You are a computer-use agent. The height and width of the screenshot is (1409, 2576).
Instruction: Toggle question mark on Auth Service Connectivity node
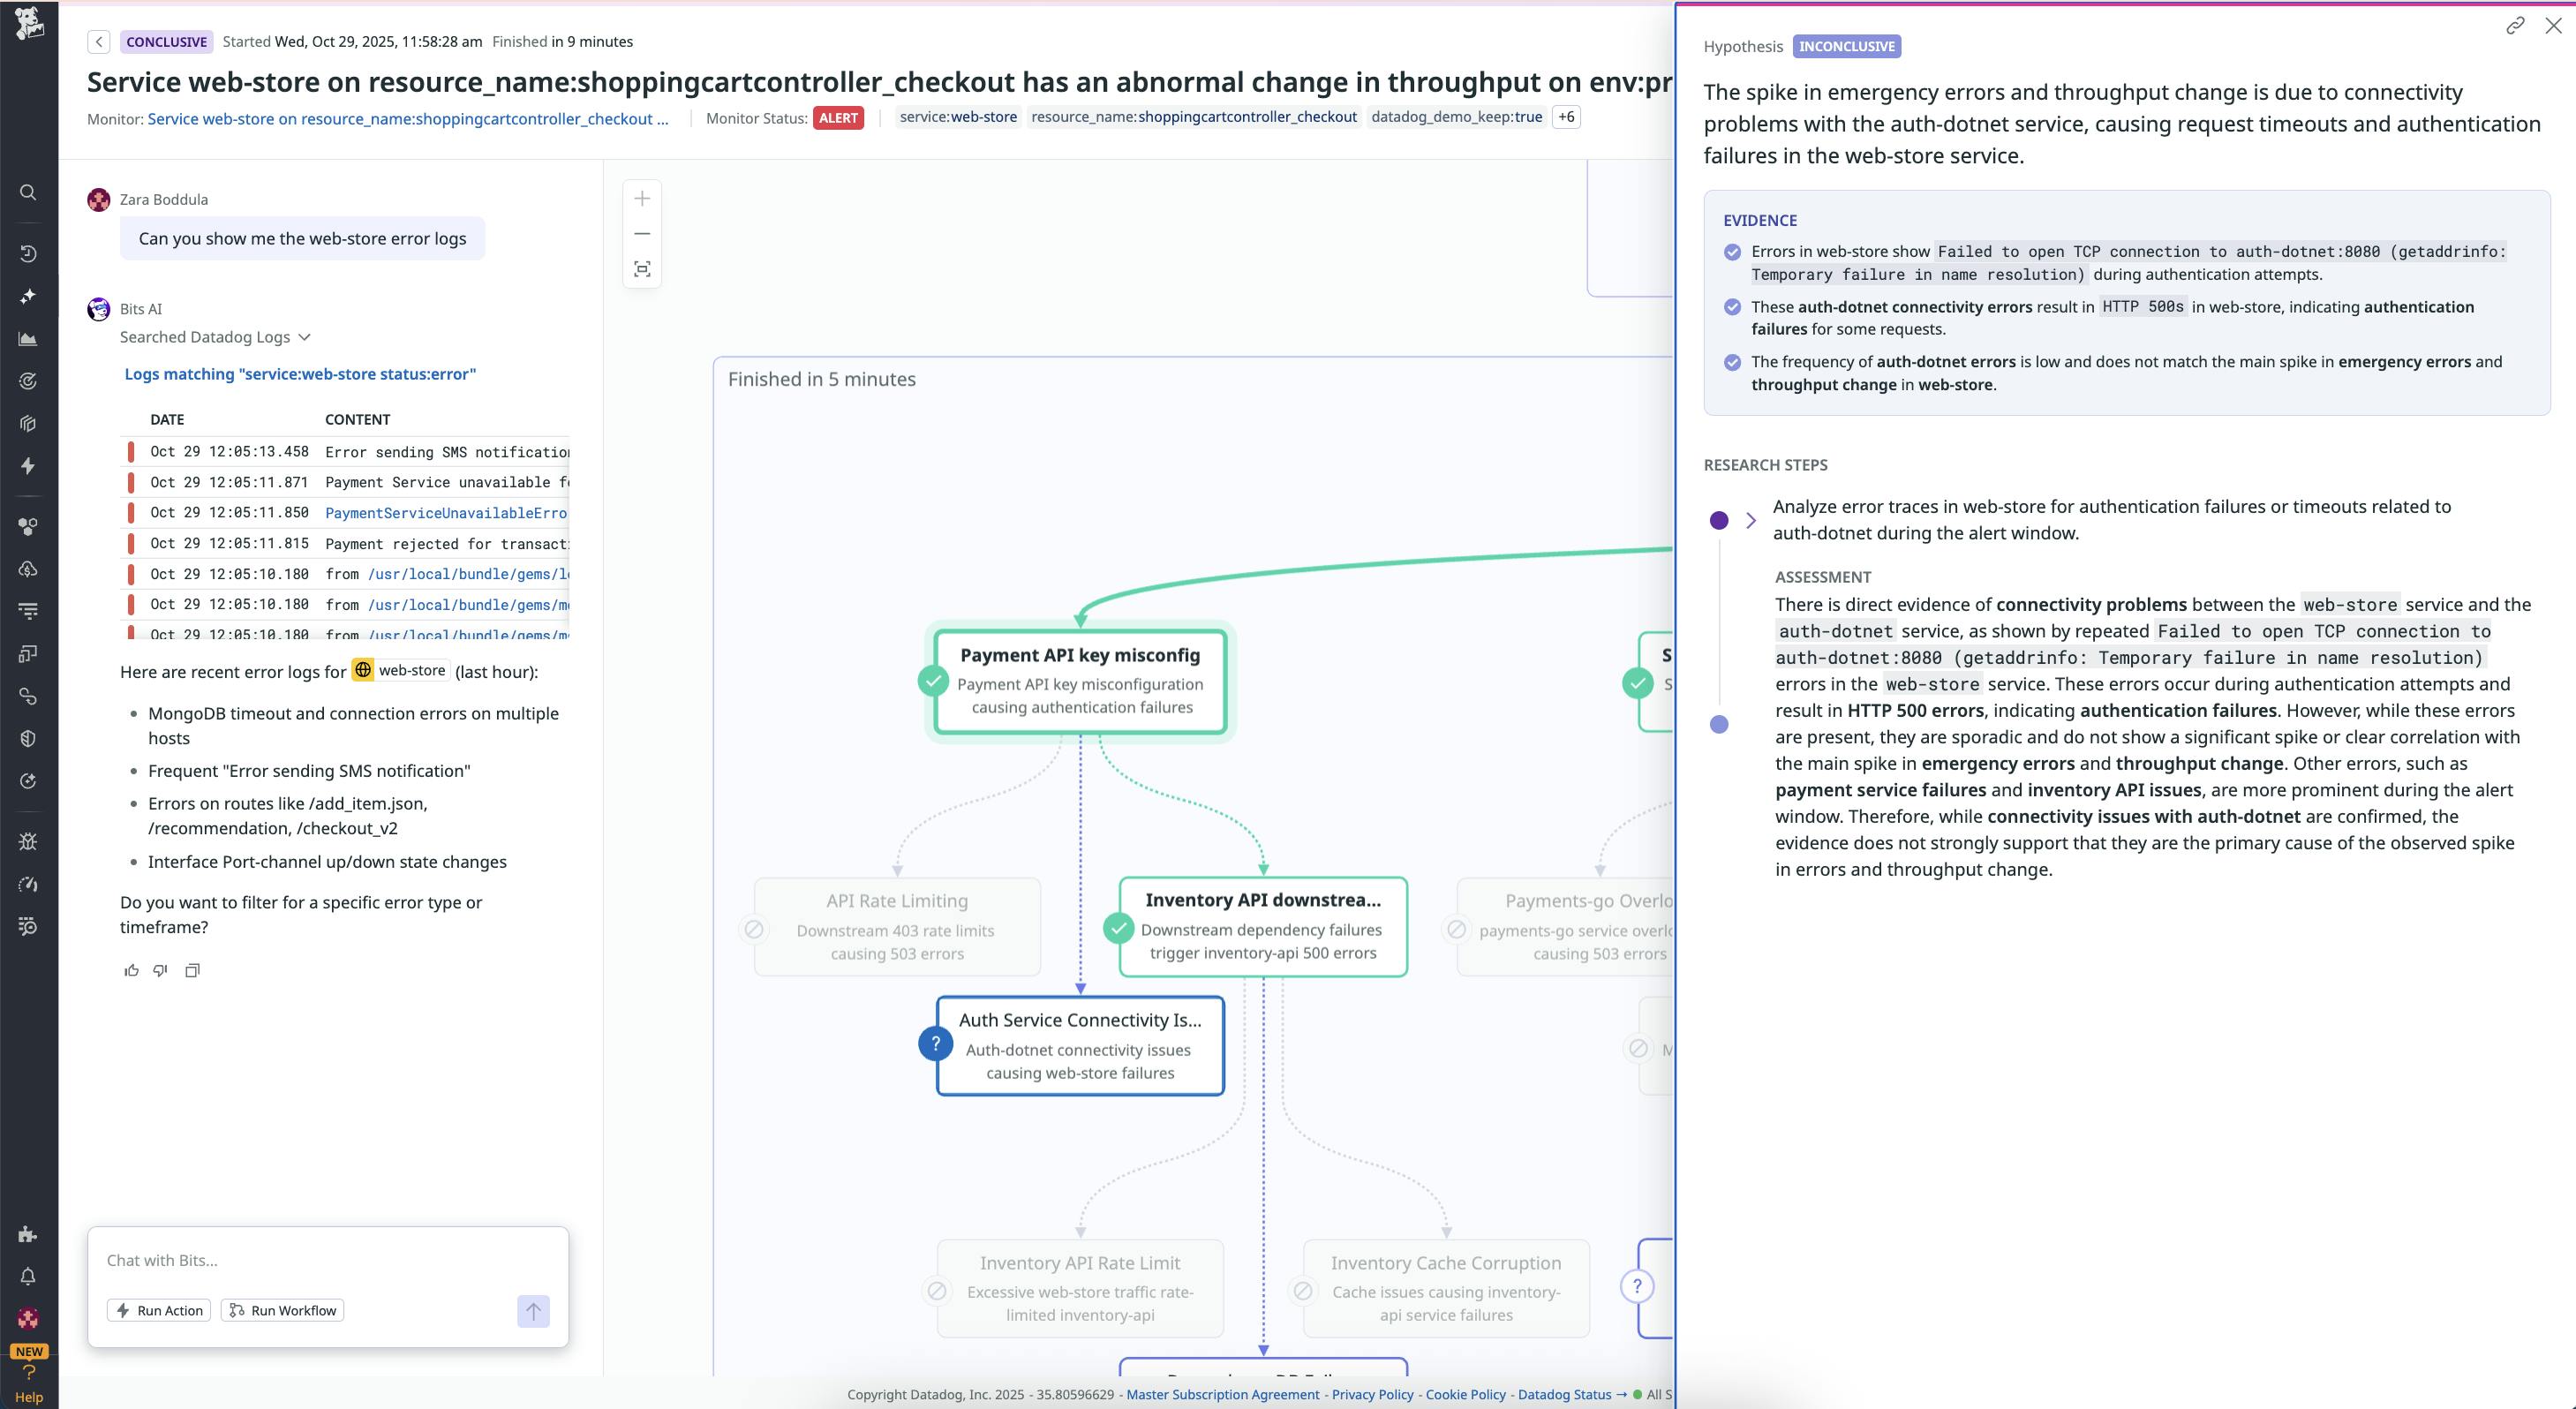935,1043
